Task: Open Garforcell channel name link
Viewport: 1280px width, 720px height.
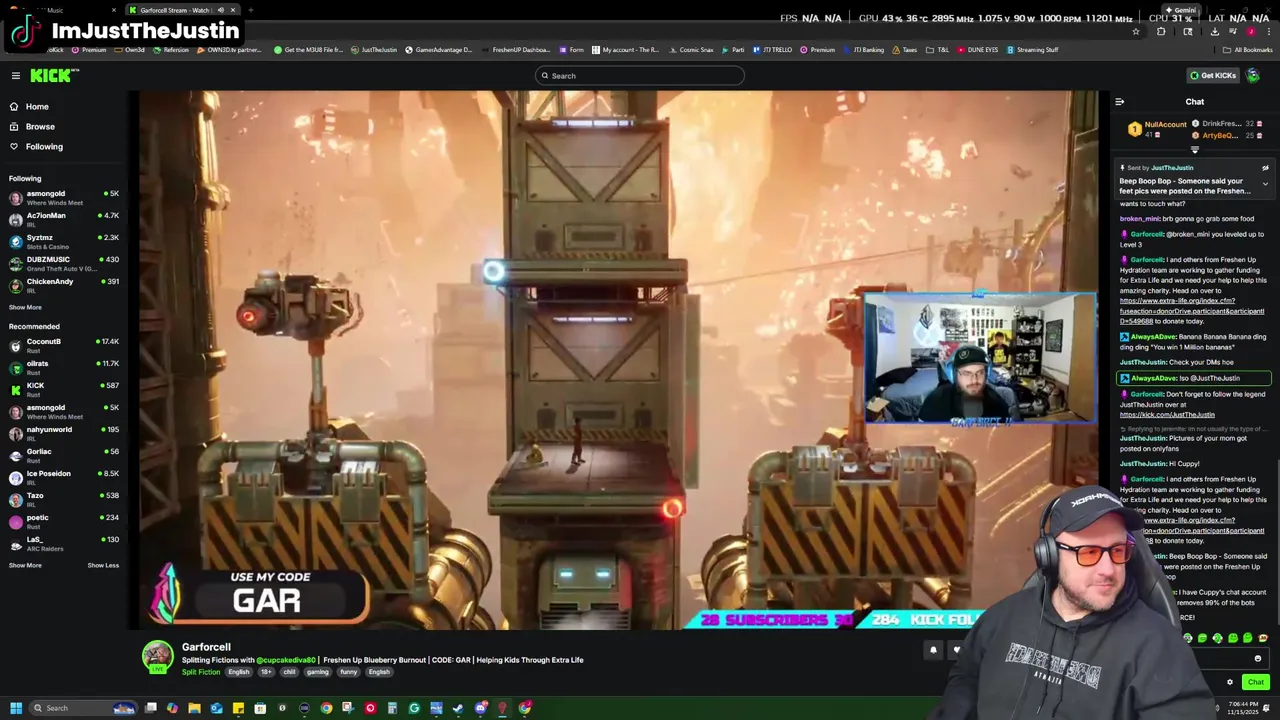Action: [x=206, y=647]
